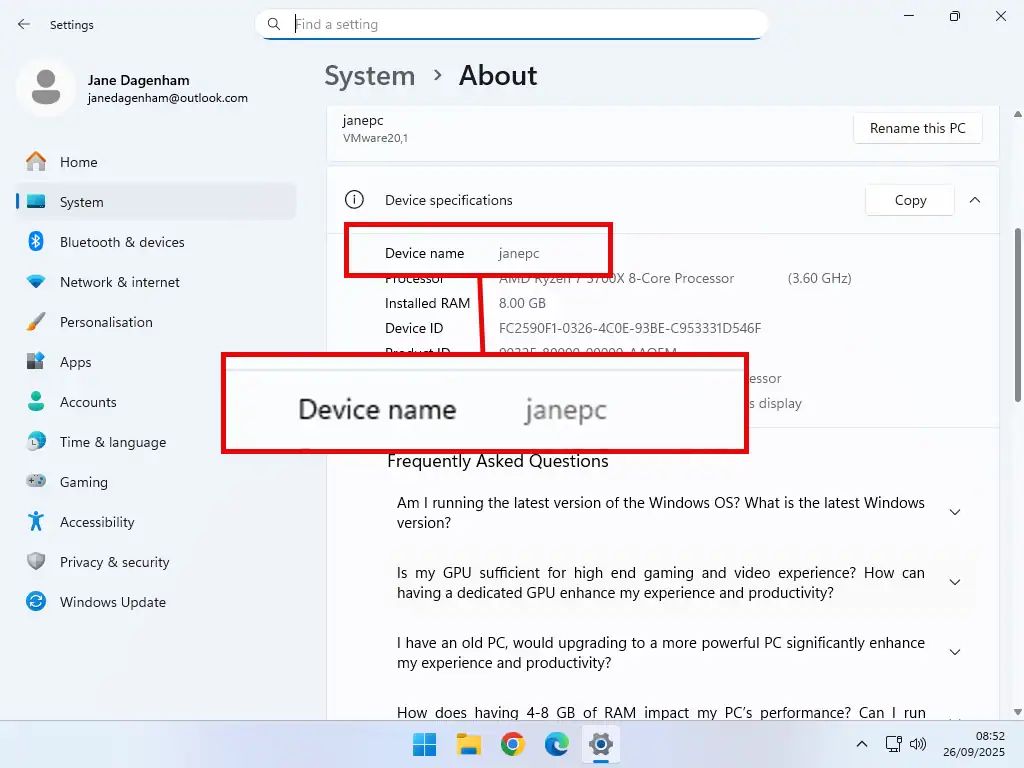Image resolution: width=1024 pixels, height=768 pixels.
Task: Open the Windows Start button
Action: [x=424, y=744]
